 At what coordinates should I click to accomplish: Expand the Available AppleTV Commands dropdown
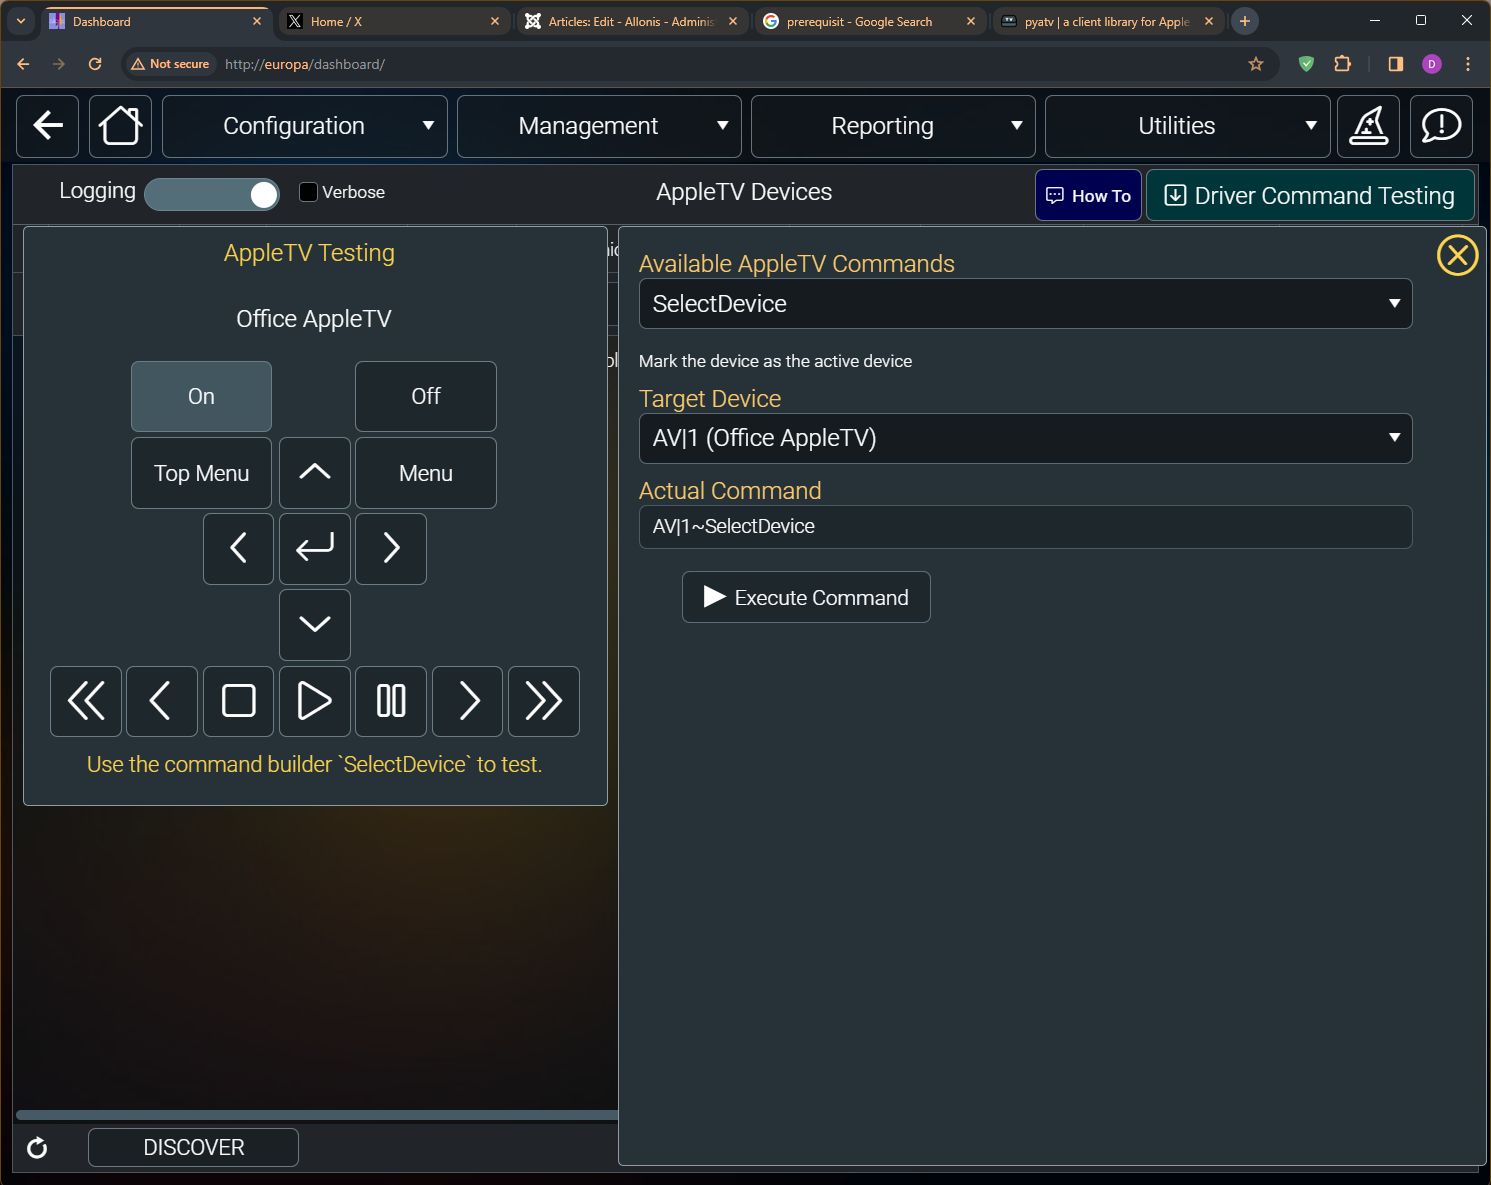1025,304
